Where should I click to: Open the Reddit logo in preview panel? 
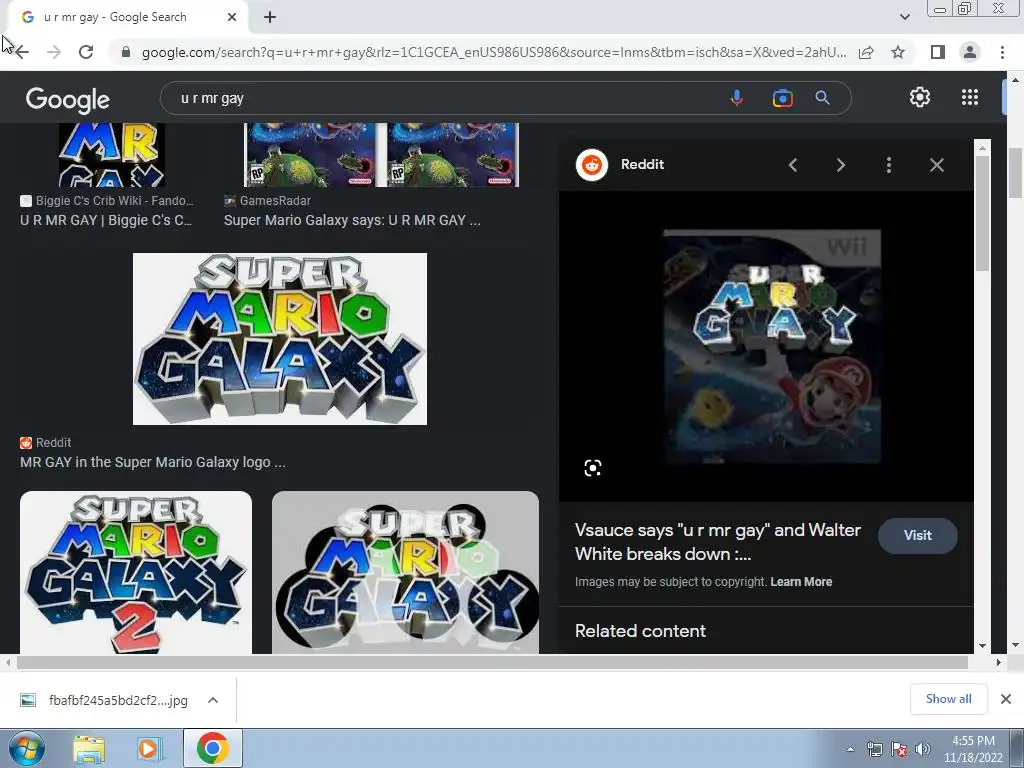592,165
